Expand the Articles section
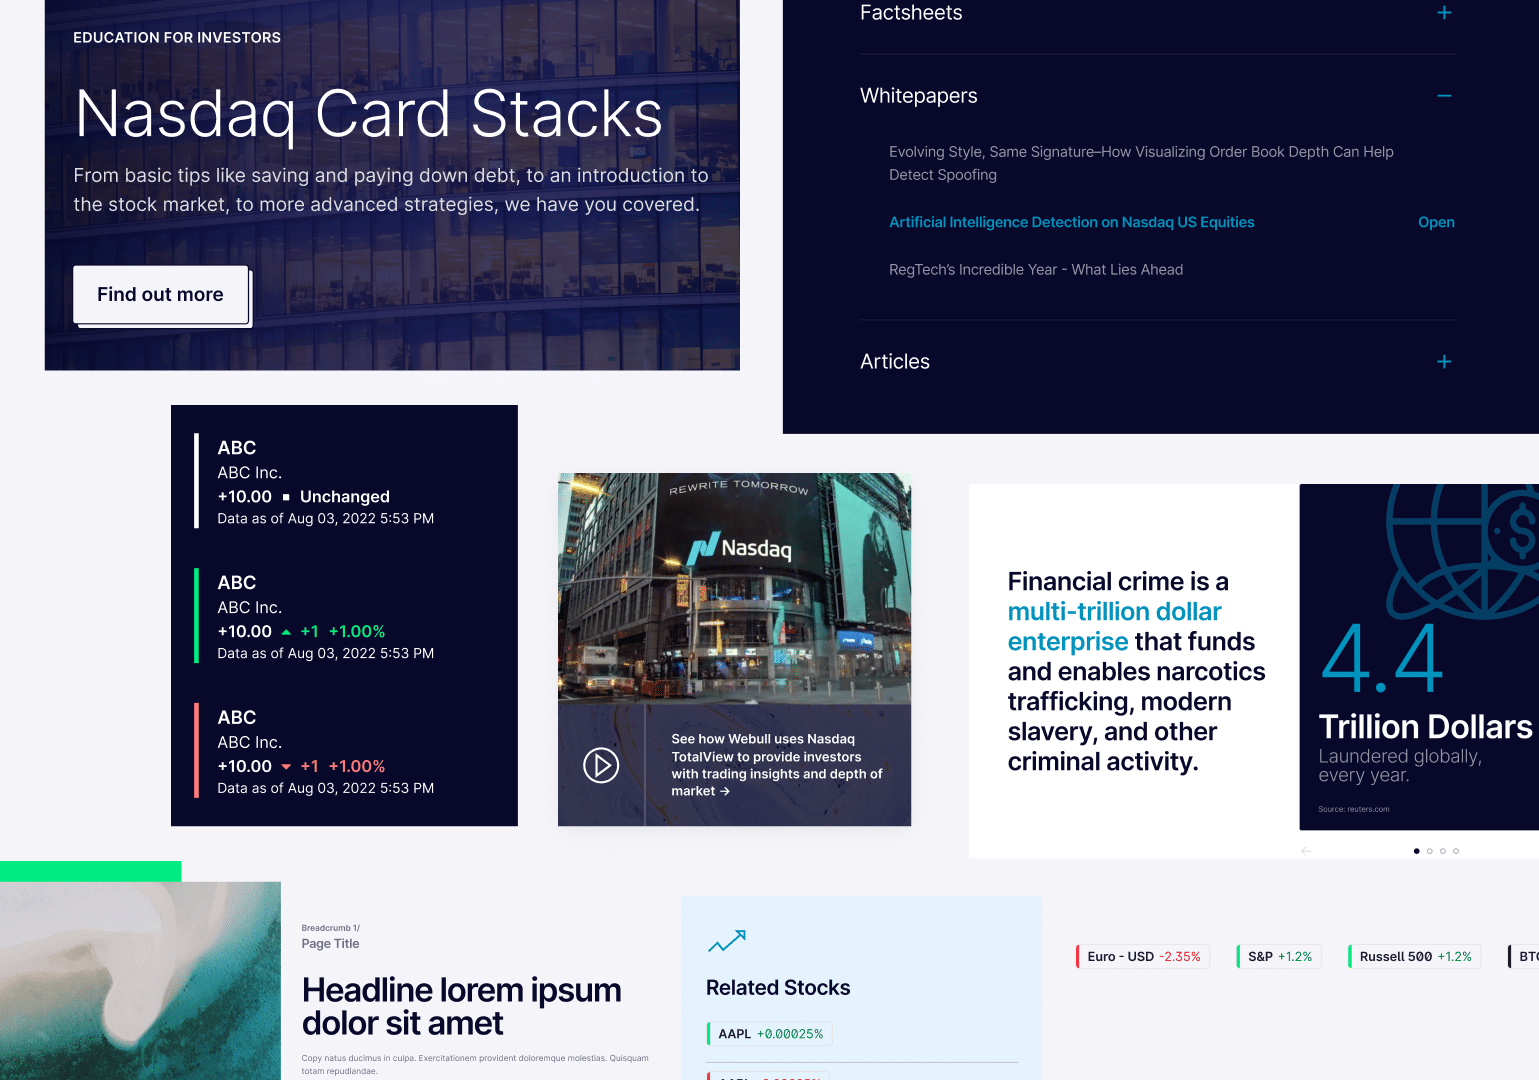The image size is (1539, 1080). [x=1444, y=361]
